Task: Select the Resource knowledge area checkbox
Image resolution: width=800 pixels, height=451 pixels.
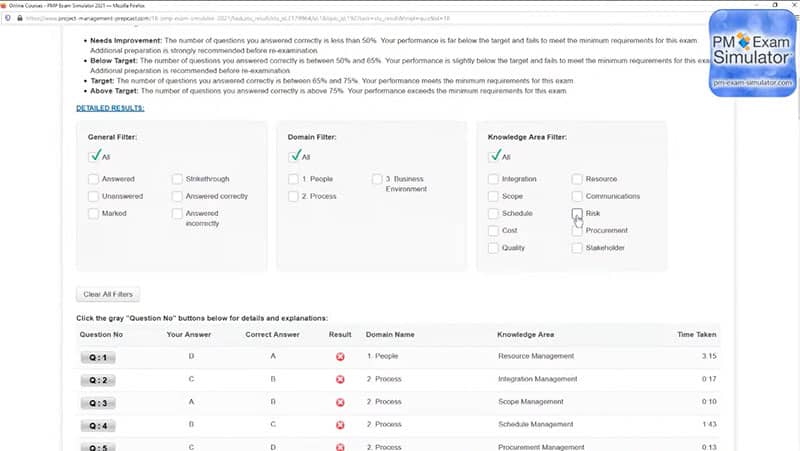Action: pos(577,179)
